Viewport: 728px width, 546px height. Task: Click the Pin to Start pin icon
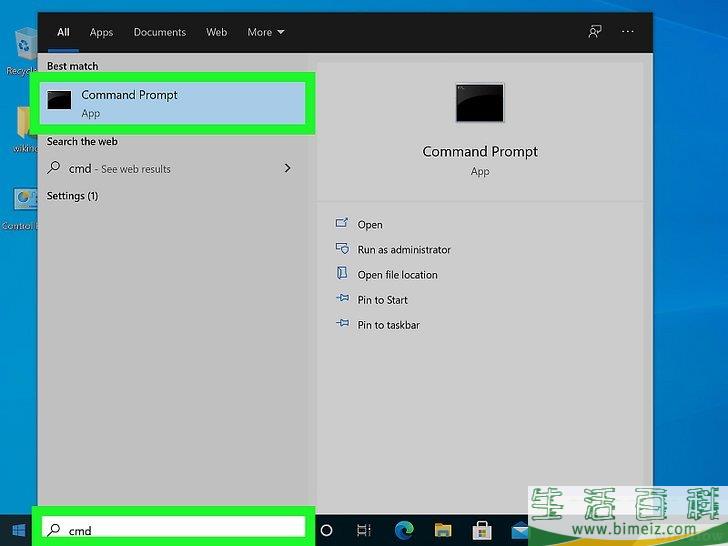coord(343,298)
